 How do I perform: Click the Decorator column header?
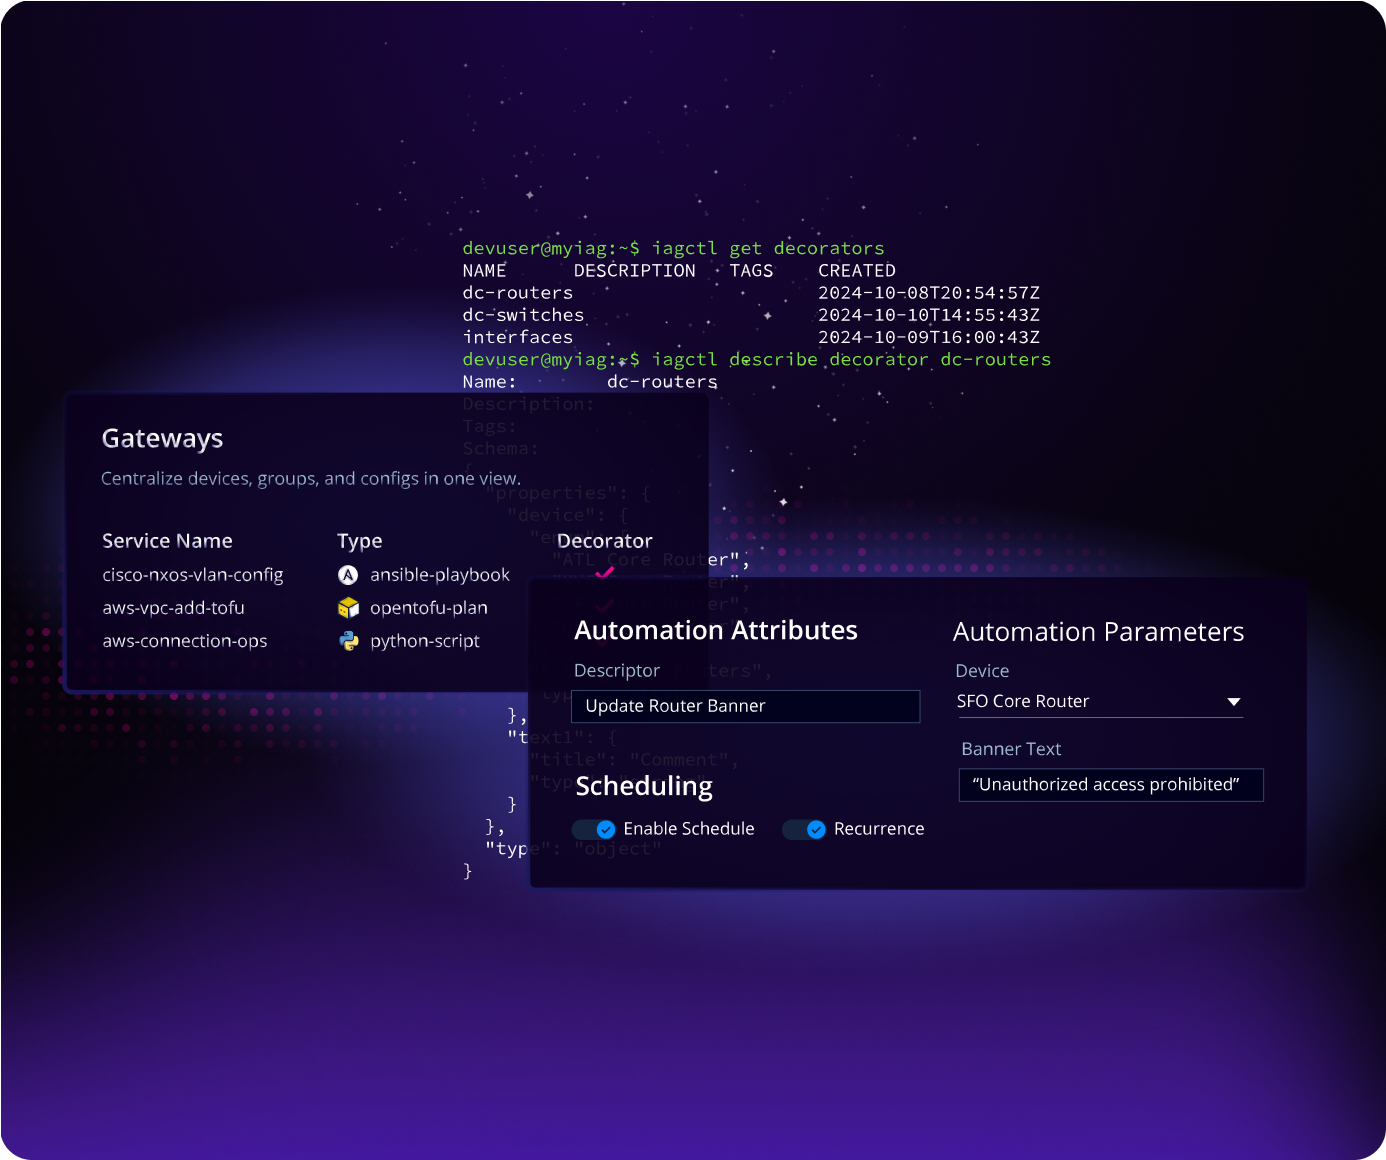(x=604, y=541)
